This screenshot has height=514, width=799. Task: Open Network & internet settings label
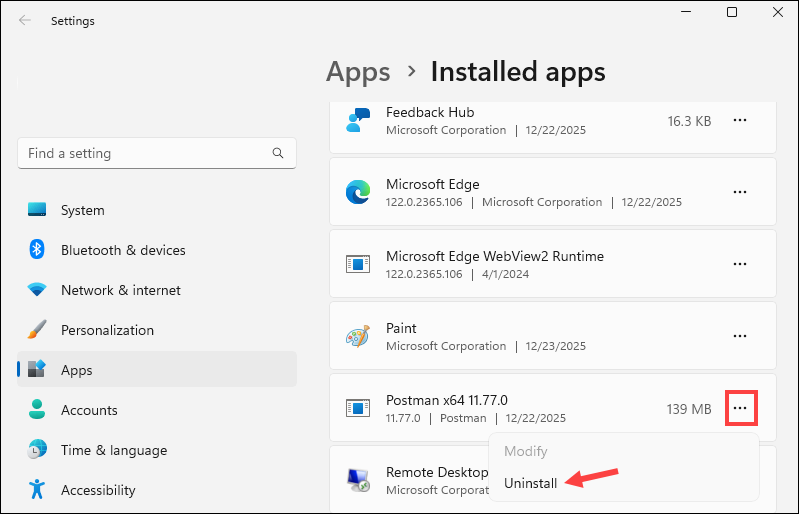(121, 290)
